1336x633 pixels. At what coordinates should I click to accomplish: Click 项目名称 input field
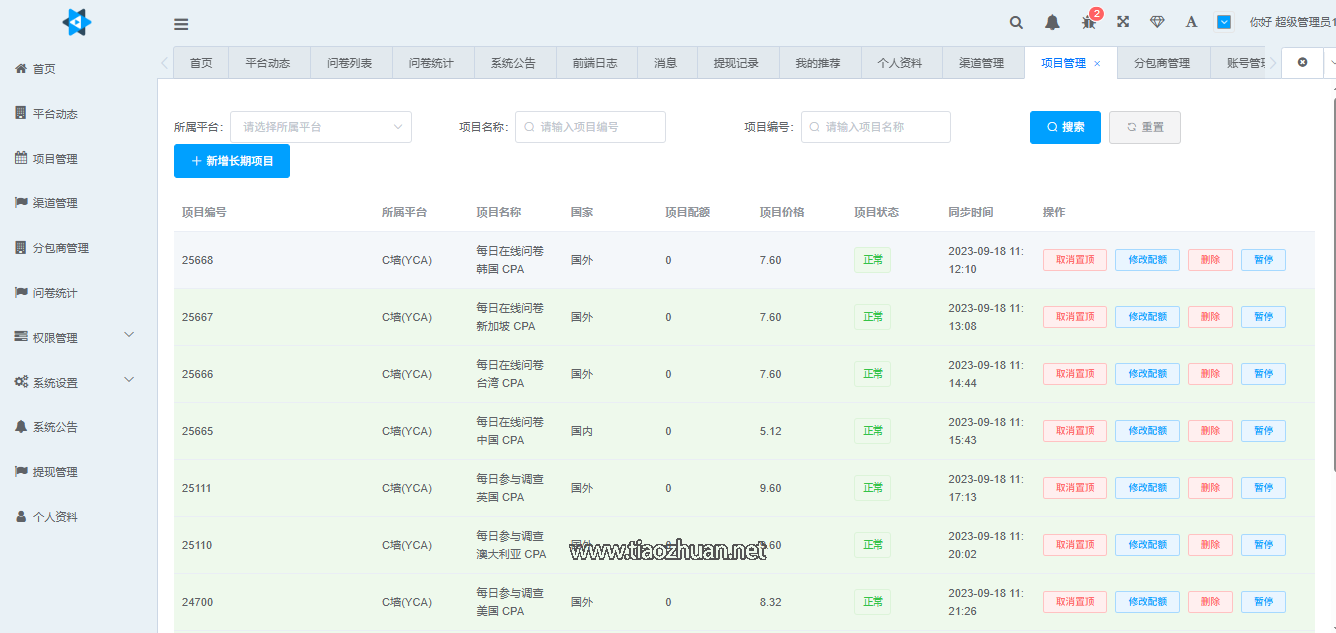pyautogui.click(x=591, y=127)
